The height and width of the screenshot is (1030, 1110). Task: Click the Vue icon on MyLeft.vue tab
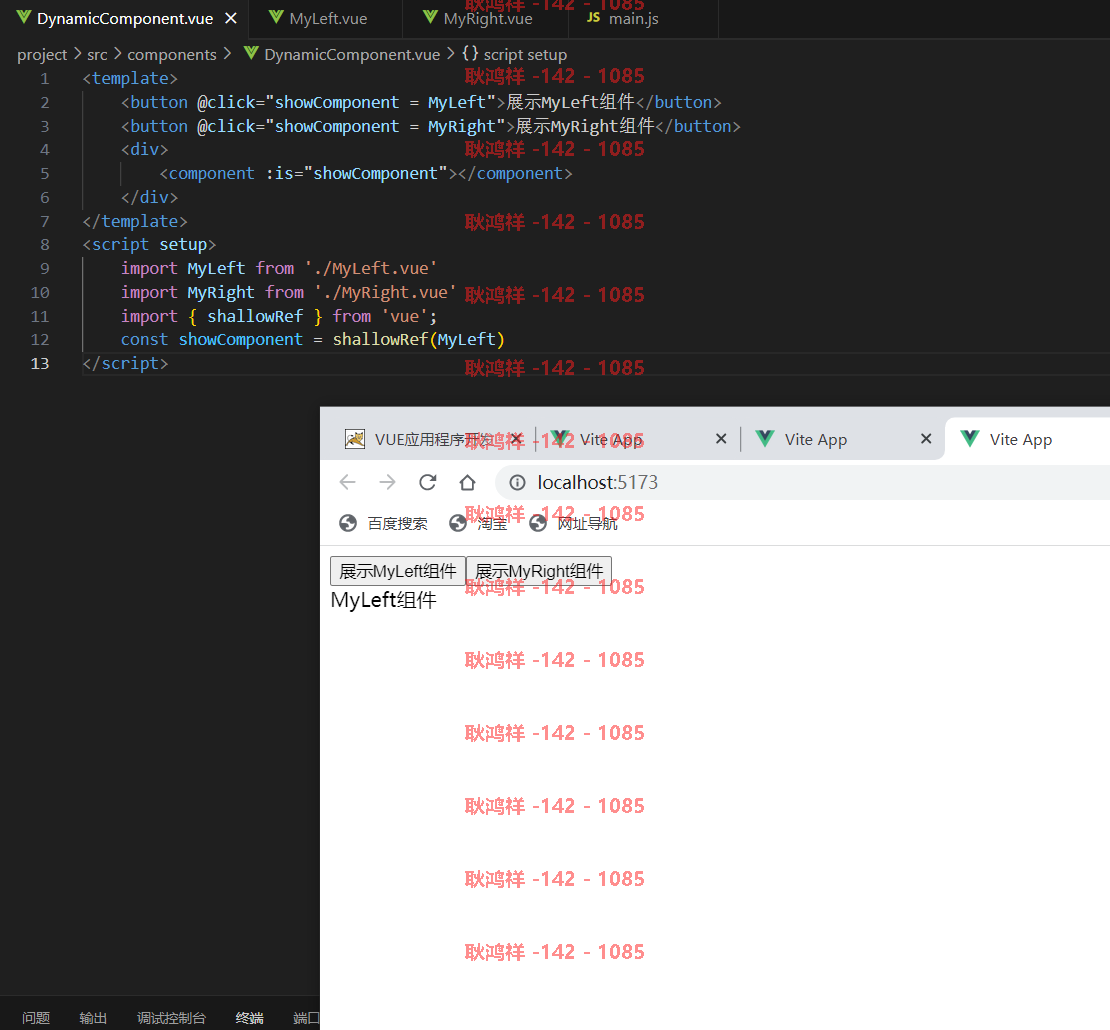click(276, 17)
